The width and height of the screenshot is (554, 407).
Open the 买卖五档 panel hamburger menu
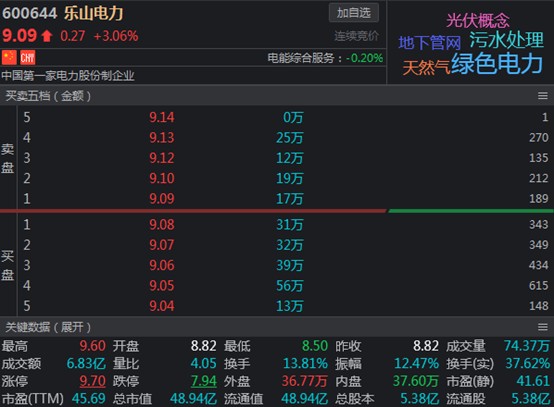click(x=543, y=96)
